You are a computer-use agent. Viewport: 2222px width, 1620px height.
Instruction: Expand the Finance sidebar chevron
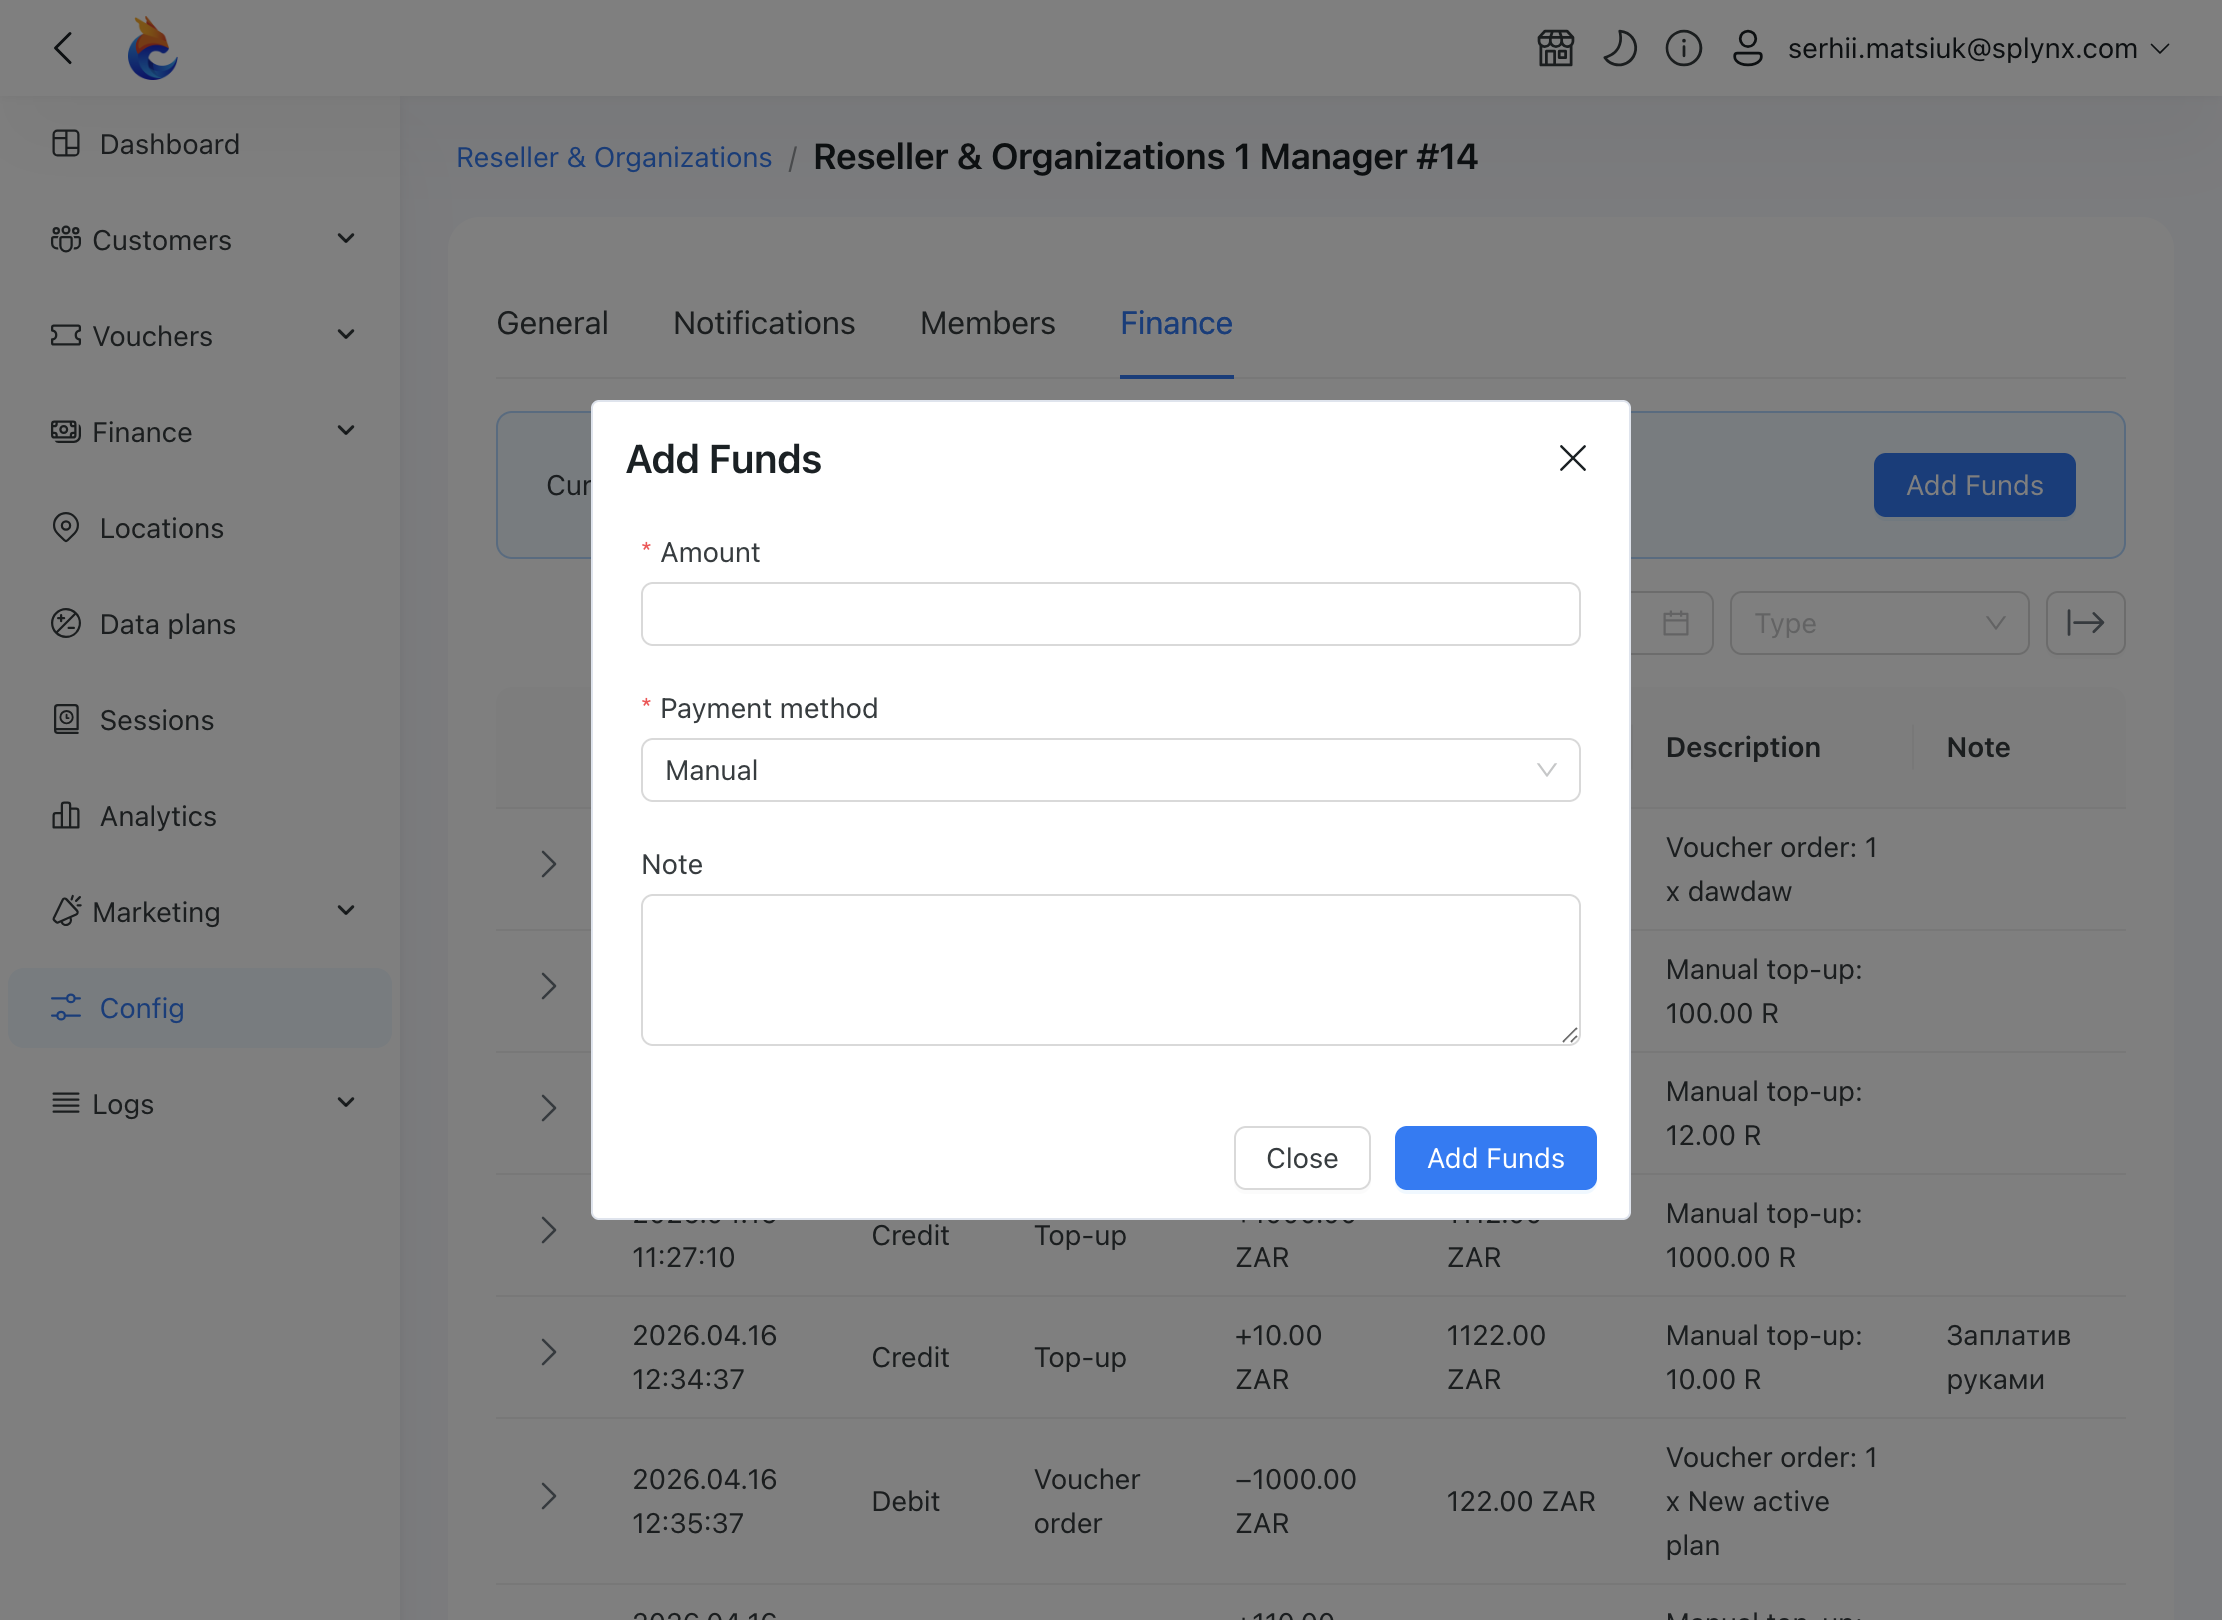click(346, 431)
